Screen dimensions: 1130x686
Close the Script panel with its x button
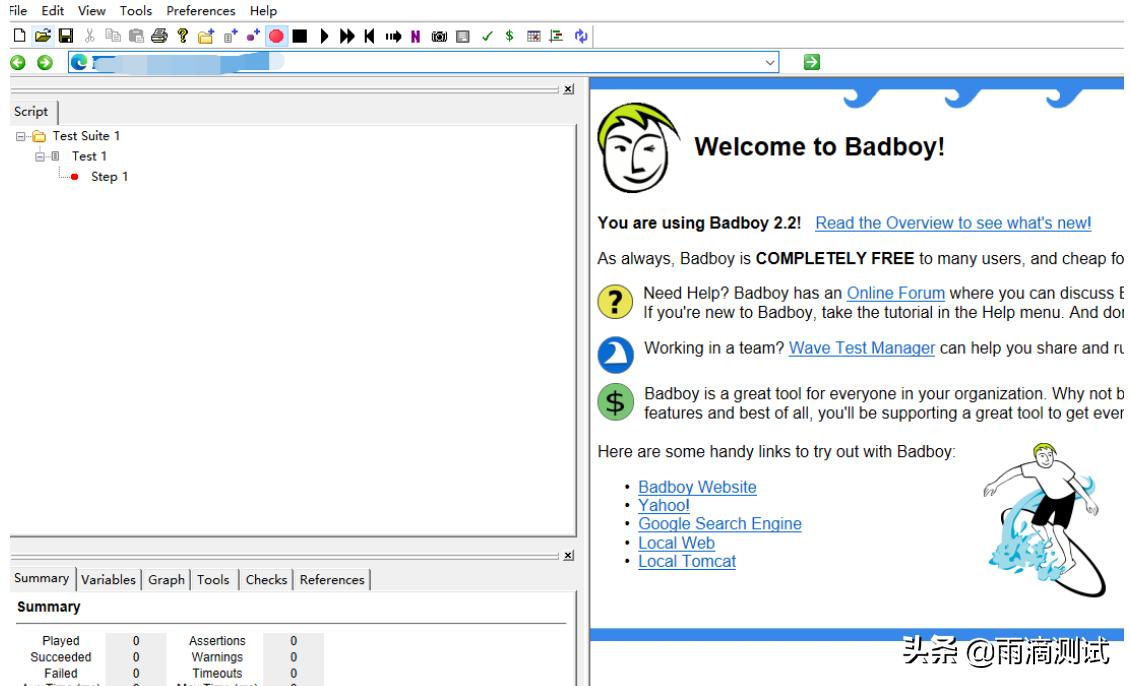click(569, 89)
